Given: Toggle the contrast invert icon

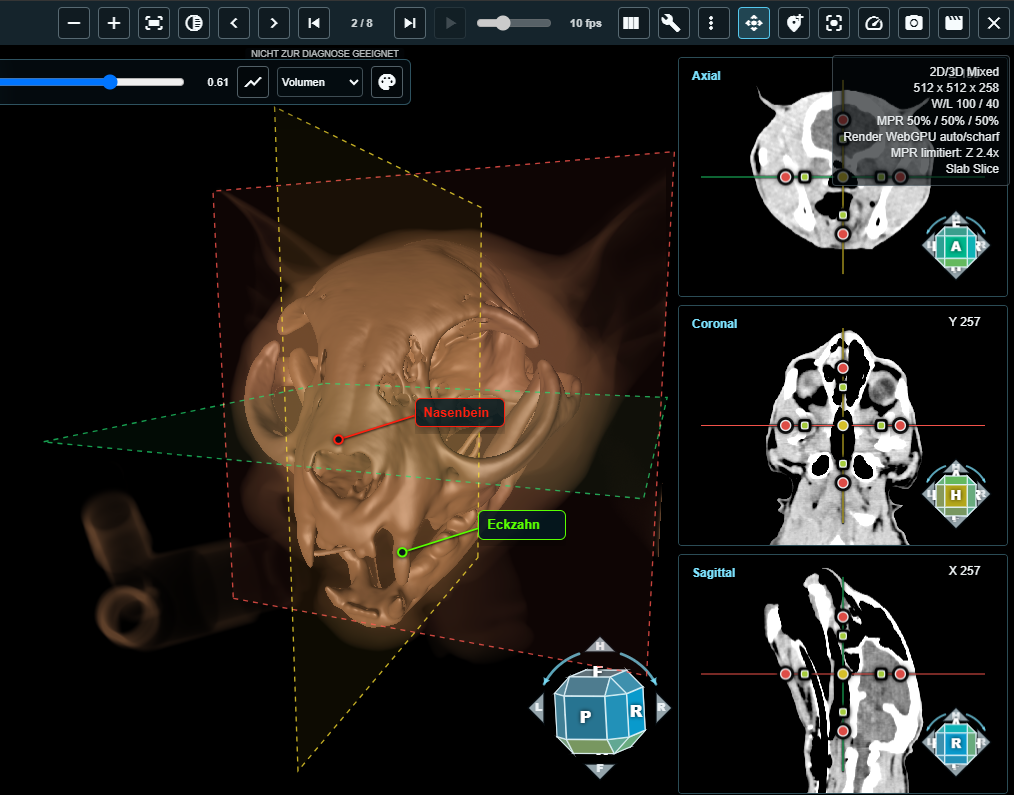Looking at the screenshot, I should click(194, 23).
